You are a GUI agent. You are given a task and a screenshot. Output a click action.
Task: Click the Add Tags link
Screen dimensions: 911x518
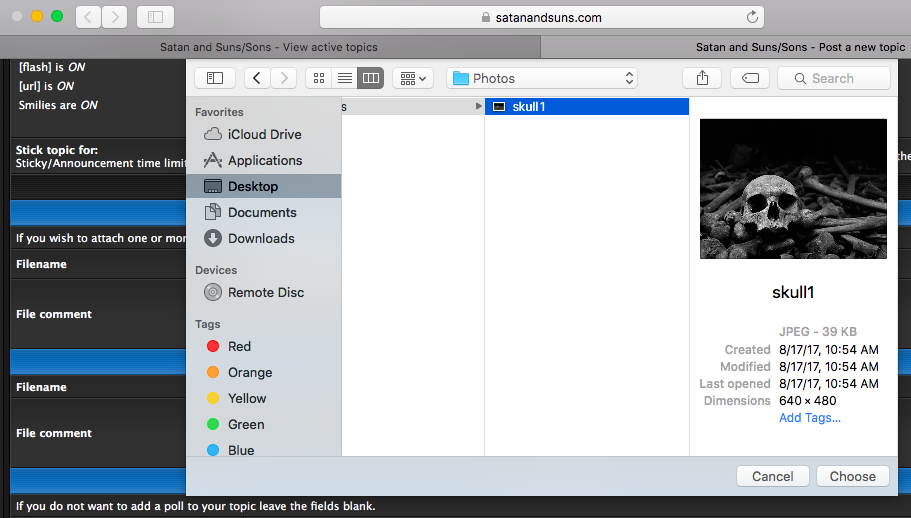click(809, 418)
